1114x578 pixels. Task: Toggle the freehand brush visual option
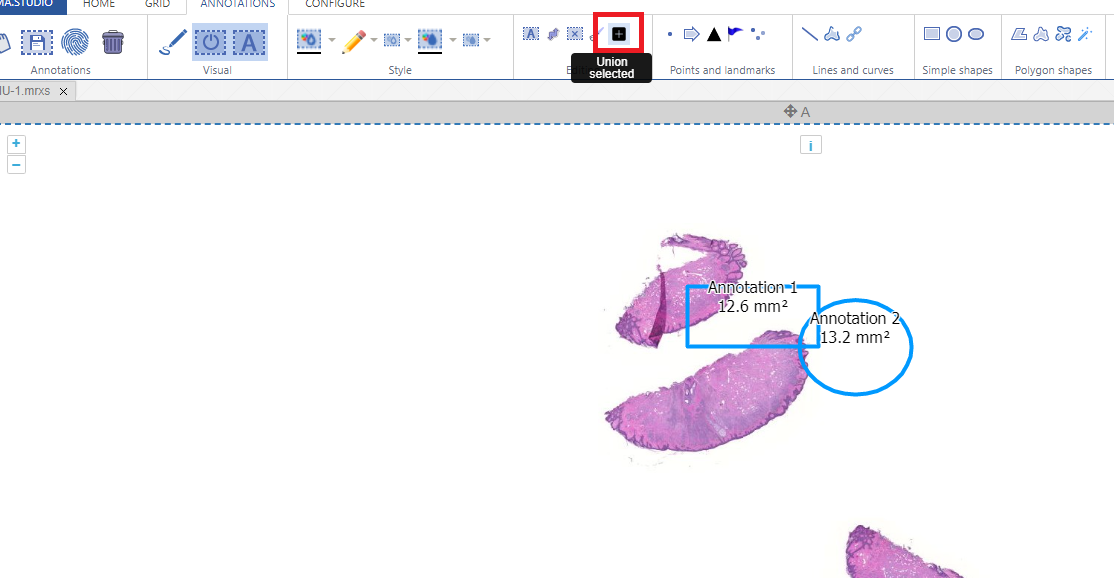pyautogui.click(x=173, y=41)
